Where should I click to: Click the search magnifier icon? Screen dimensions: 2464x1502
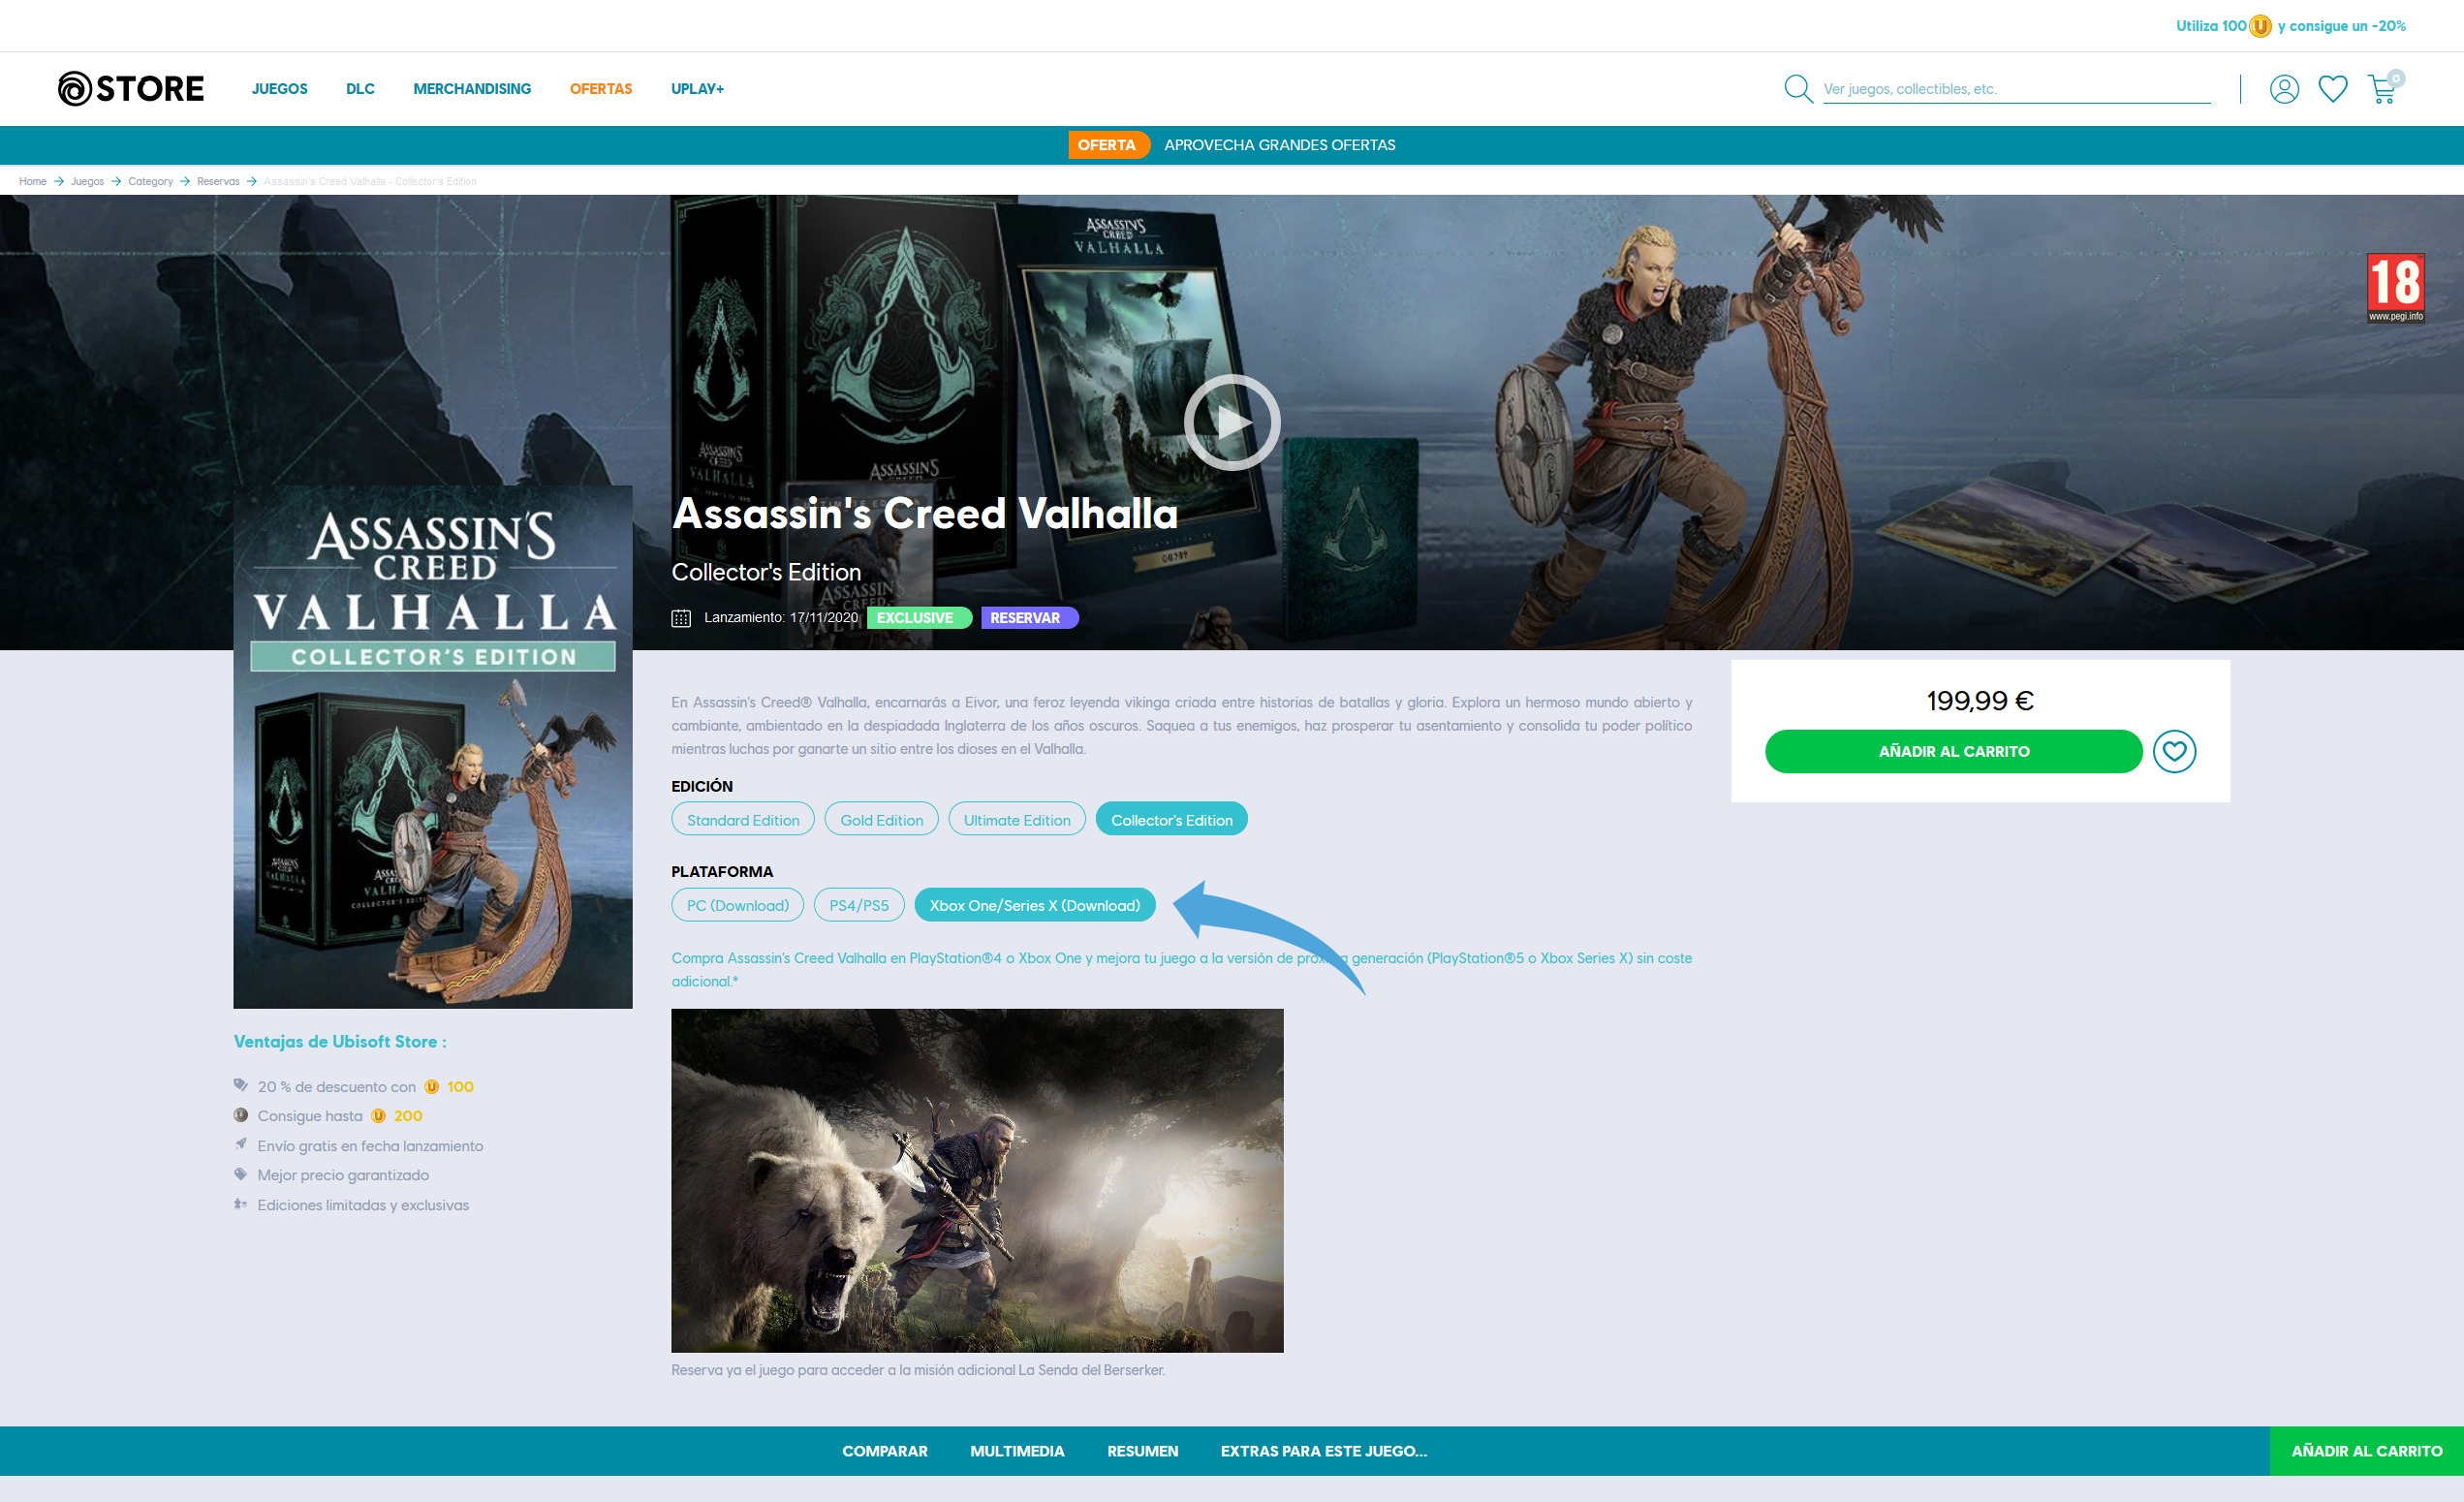[x=1798, y=88]
